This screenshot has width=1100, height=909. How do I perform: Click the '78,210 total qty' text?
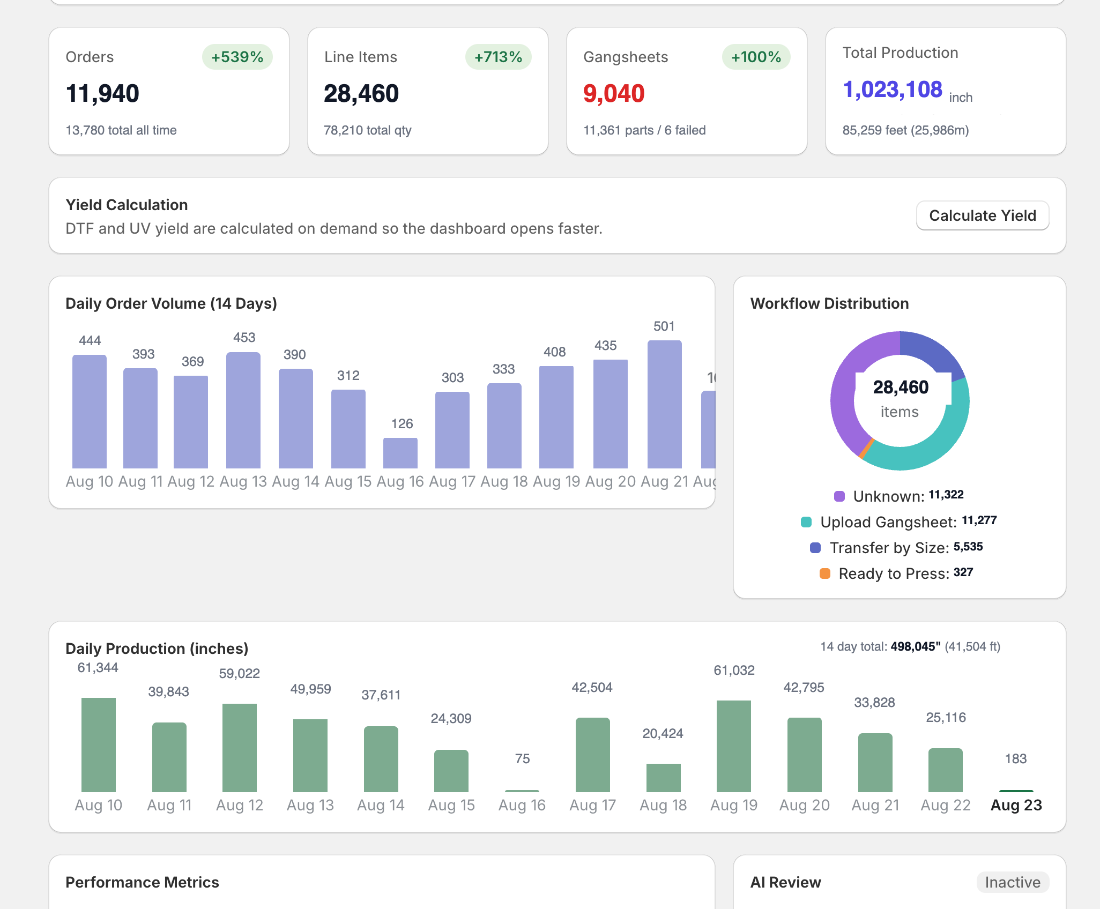pyautogui.click(x=368, y=130)
